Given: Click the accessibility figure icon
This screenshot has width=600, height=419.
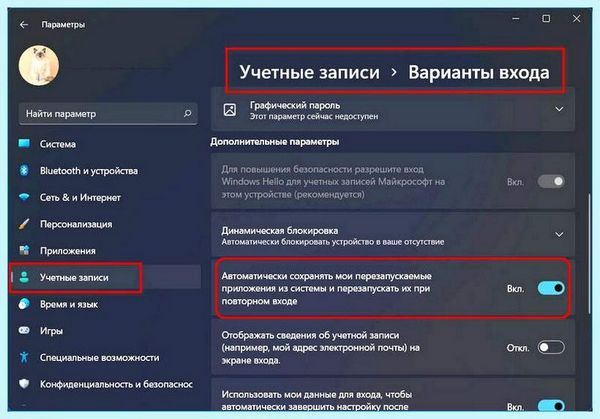Looking at the screenshot, I should coord(24,357).
